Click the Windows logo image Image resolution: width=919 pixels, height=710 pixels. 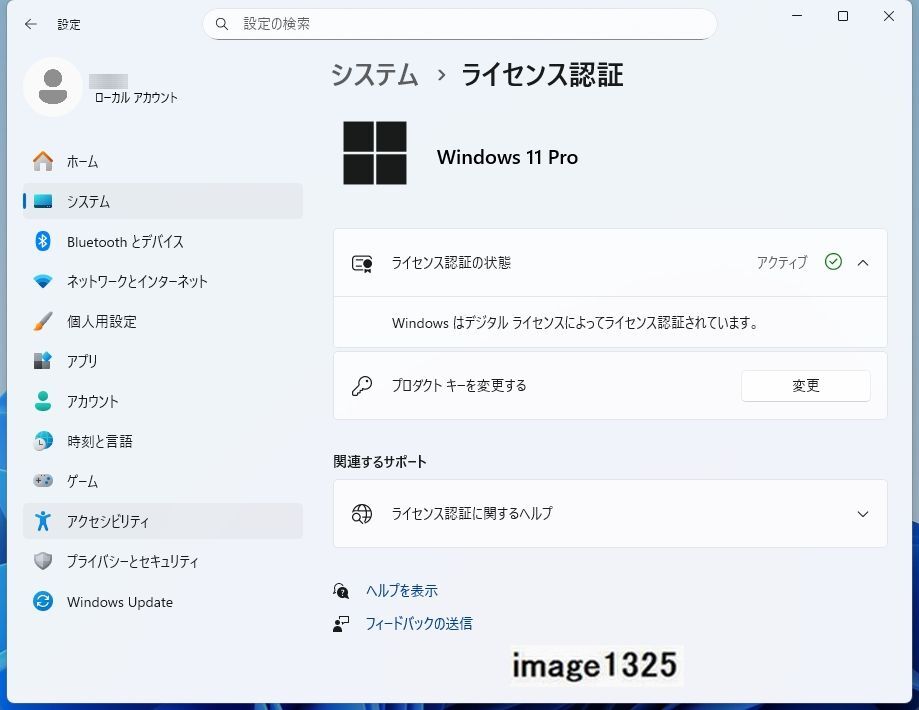[x=375, y=153]
